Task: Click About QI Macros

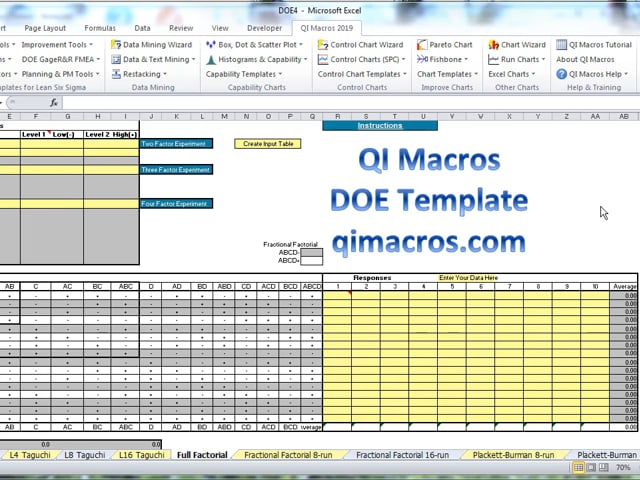Action: 585,60
